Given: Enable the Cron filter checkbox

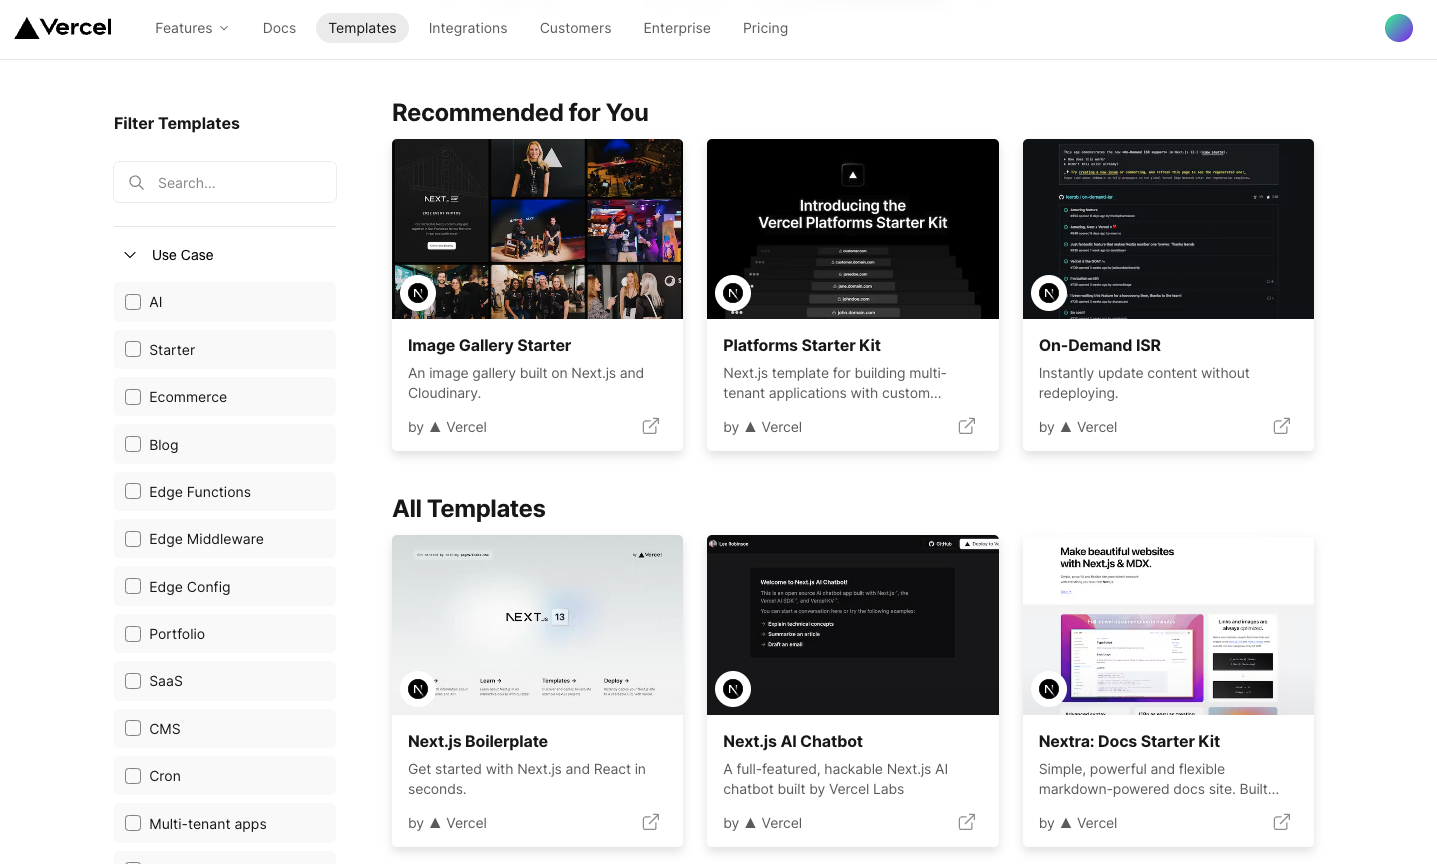Looking at the screenshot, I should tap(133, 776).
